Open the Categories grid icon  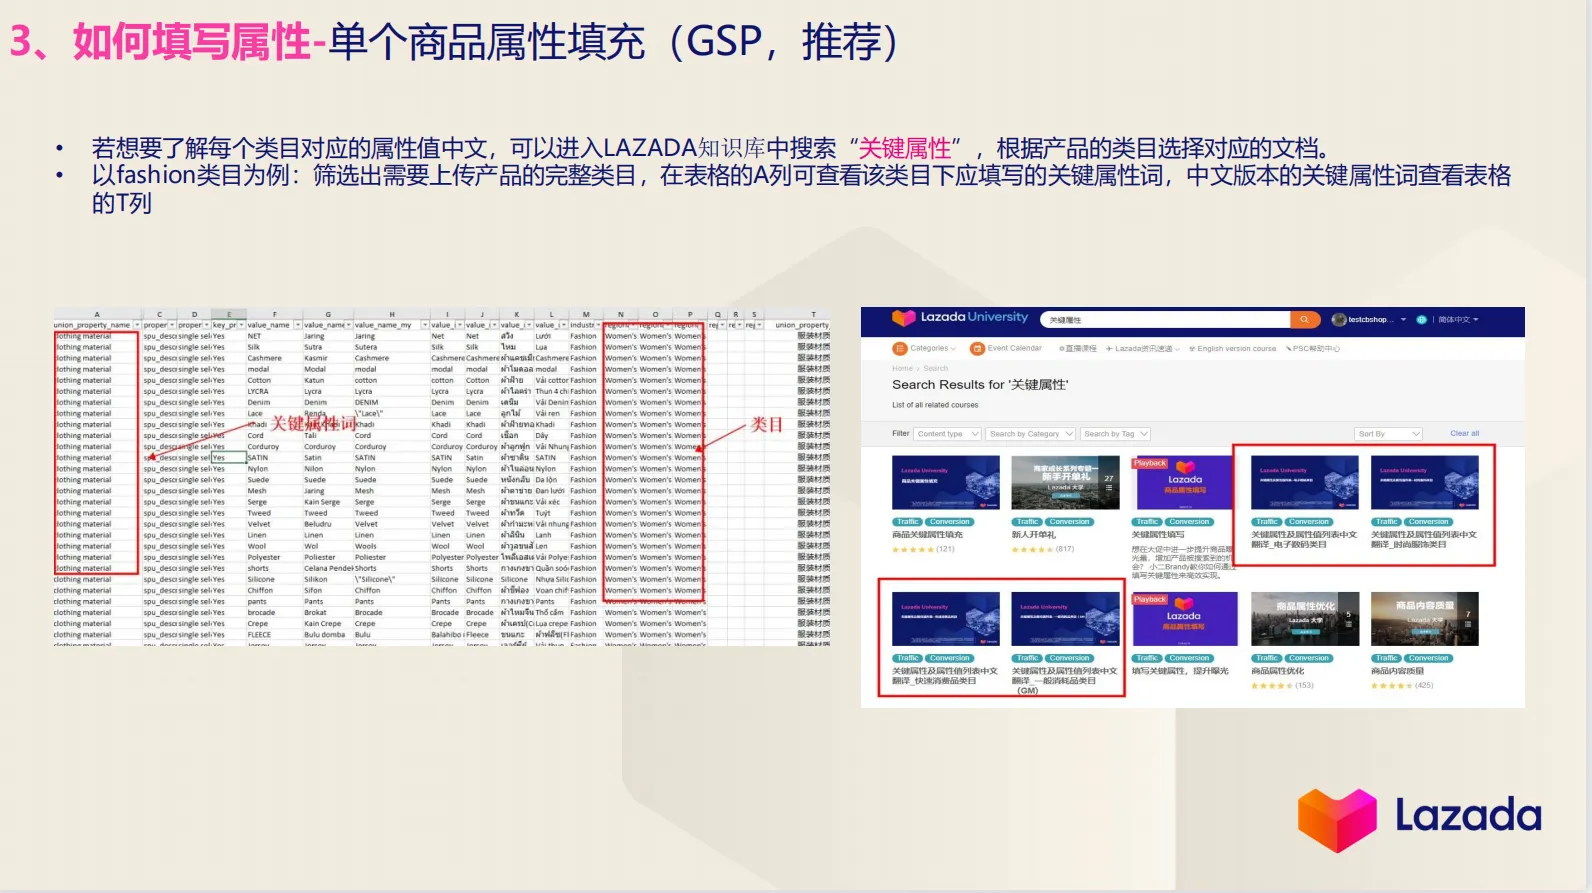pos(899,349)
